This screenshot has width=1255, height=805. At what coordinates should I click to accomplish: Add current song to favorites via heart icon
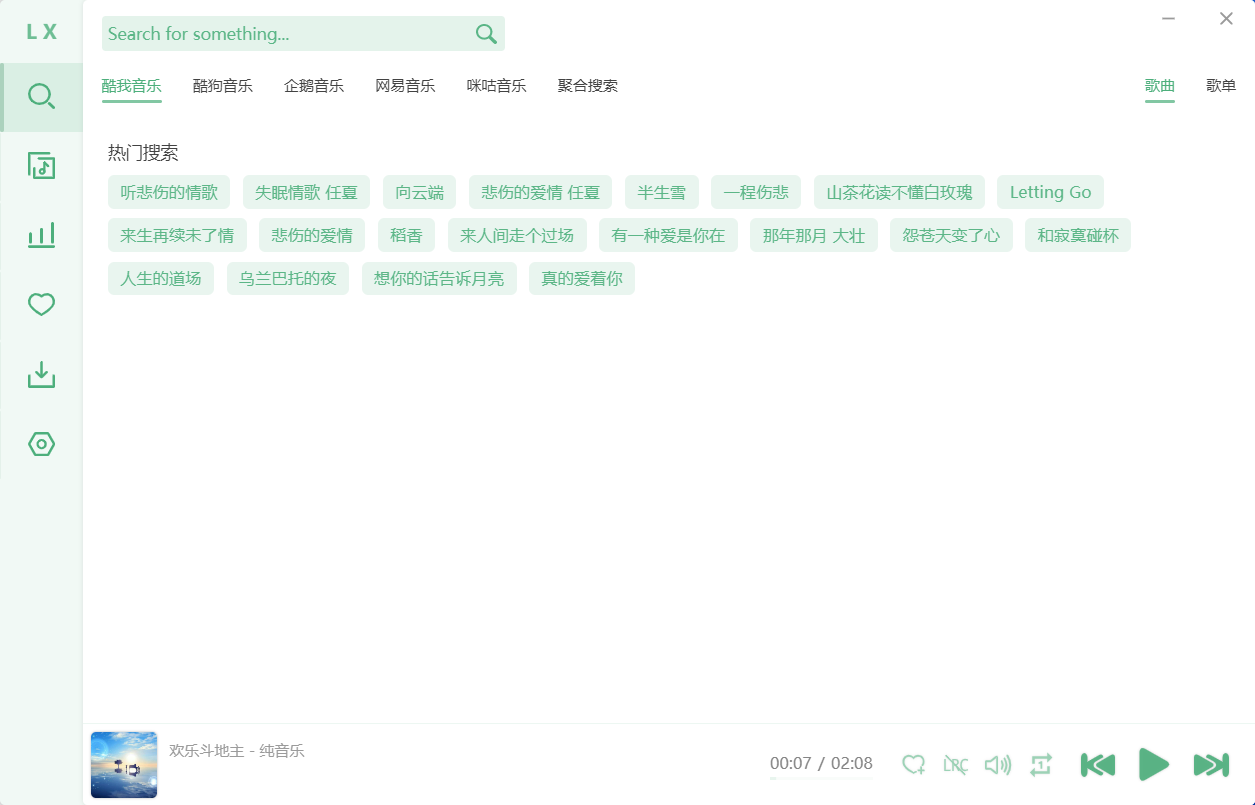pos(913,765)
